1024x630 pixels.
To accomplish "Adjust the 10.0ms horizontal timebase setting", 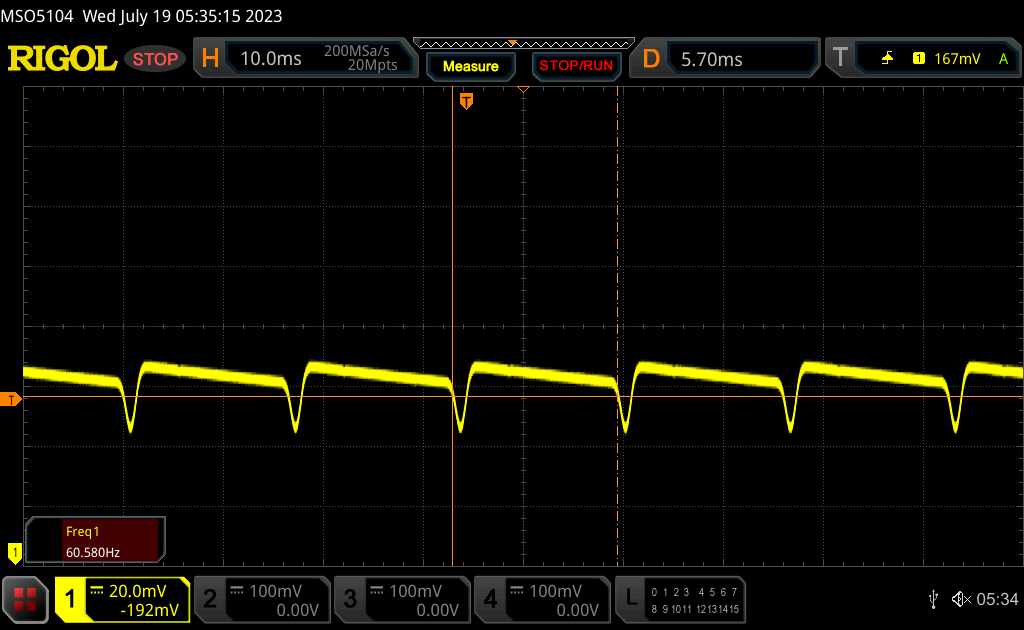I will (x=271, y=59).
